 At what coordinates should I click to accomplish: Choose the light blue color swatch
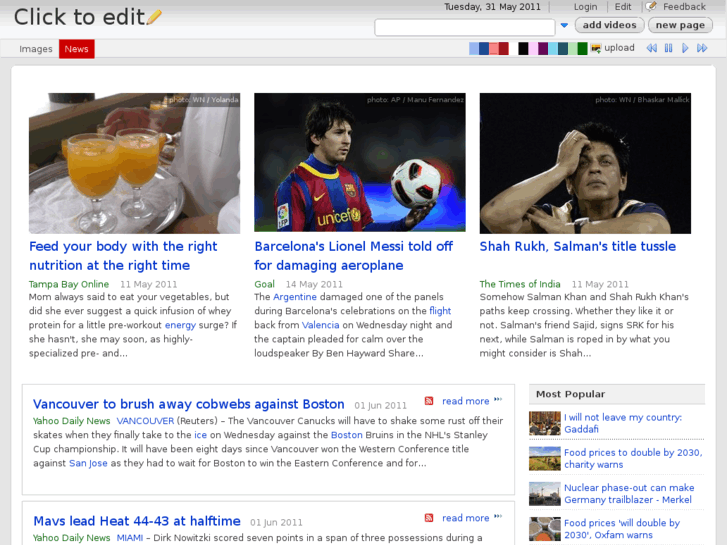[474, 48]
